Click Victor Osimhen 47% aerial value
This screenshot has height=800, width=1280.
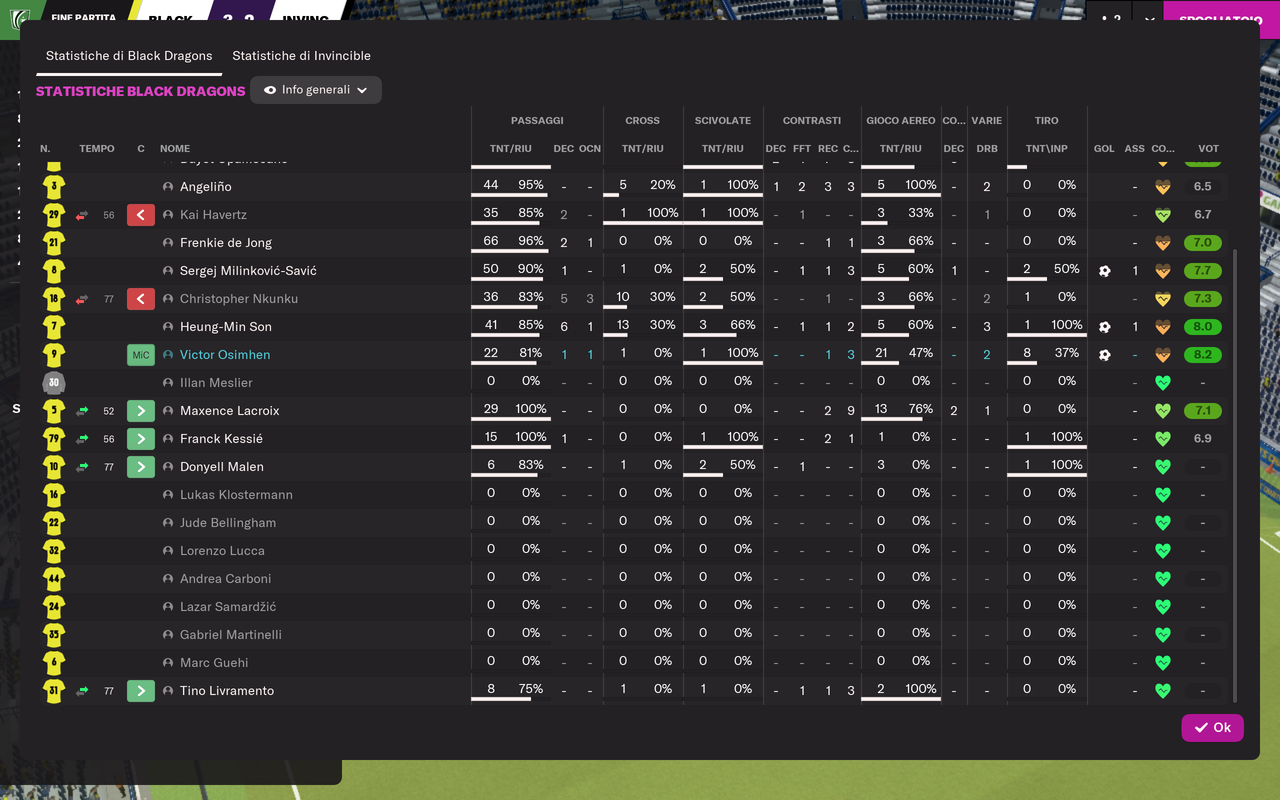[921, 353]
